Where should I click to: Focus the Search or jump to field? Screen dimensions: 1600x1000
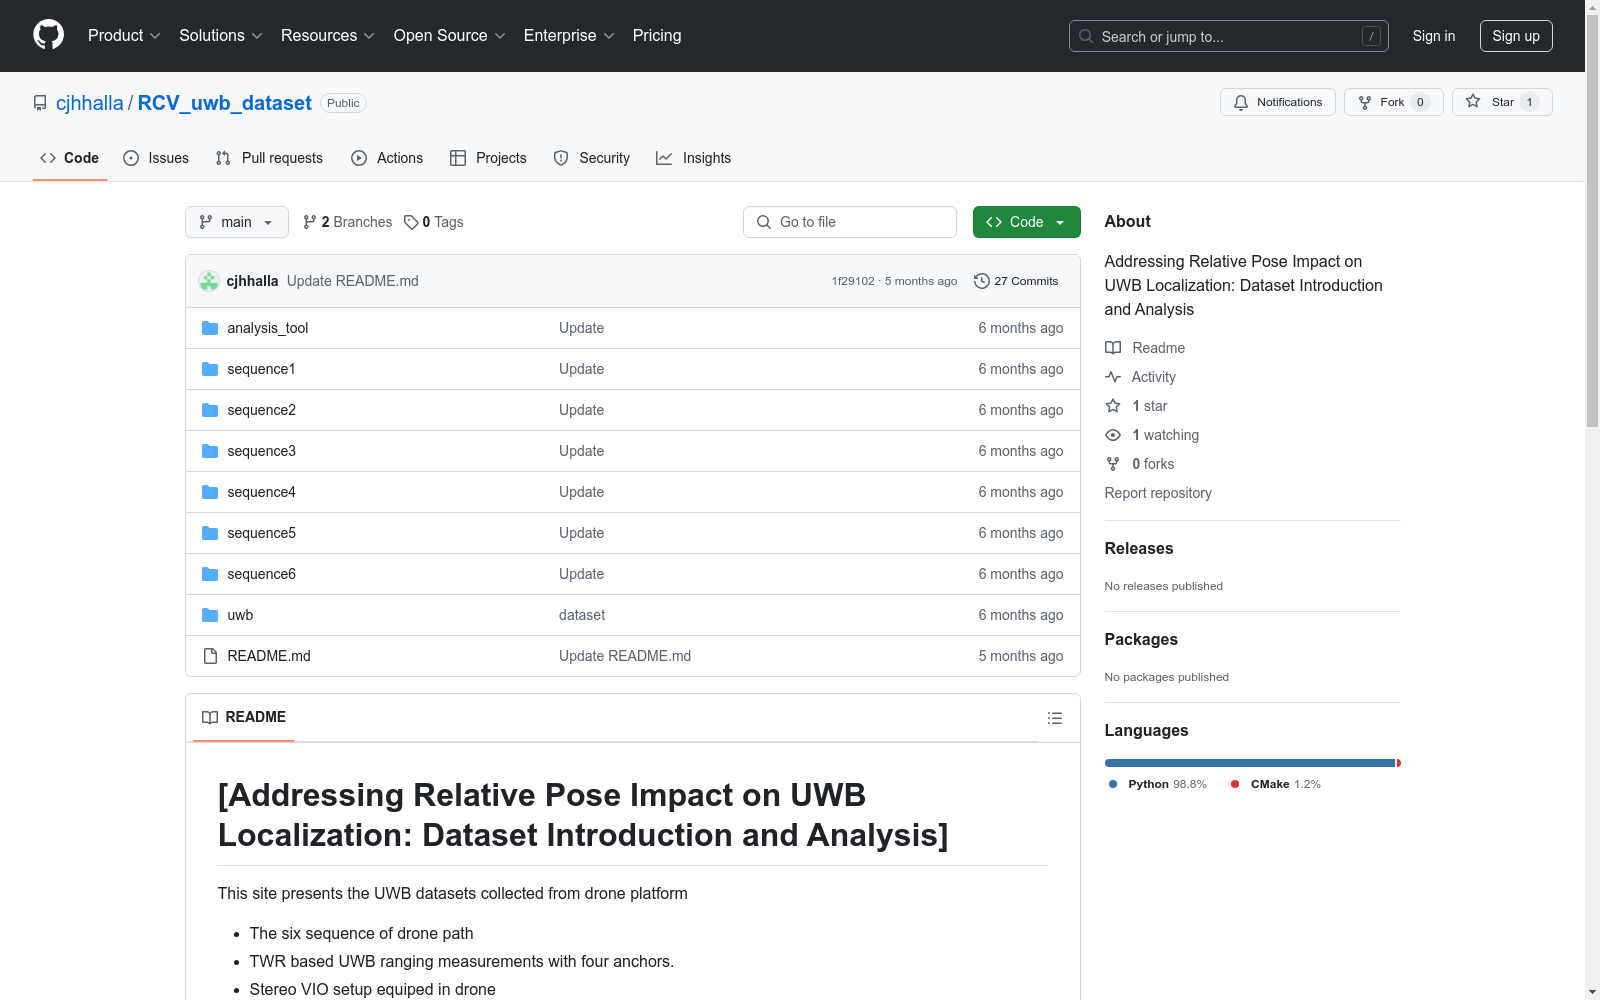(1229, 36)
